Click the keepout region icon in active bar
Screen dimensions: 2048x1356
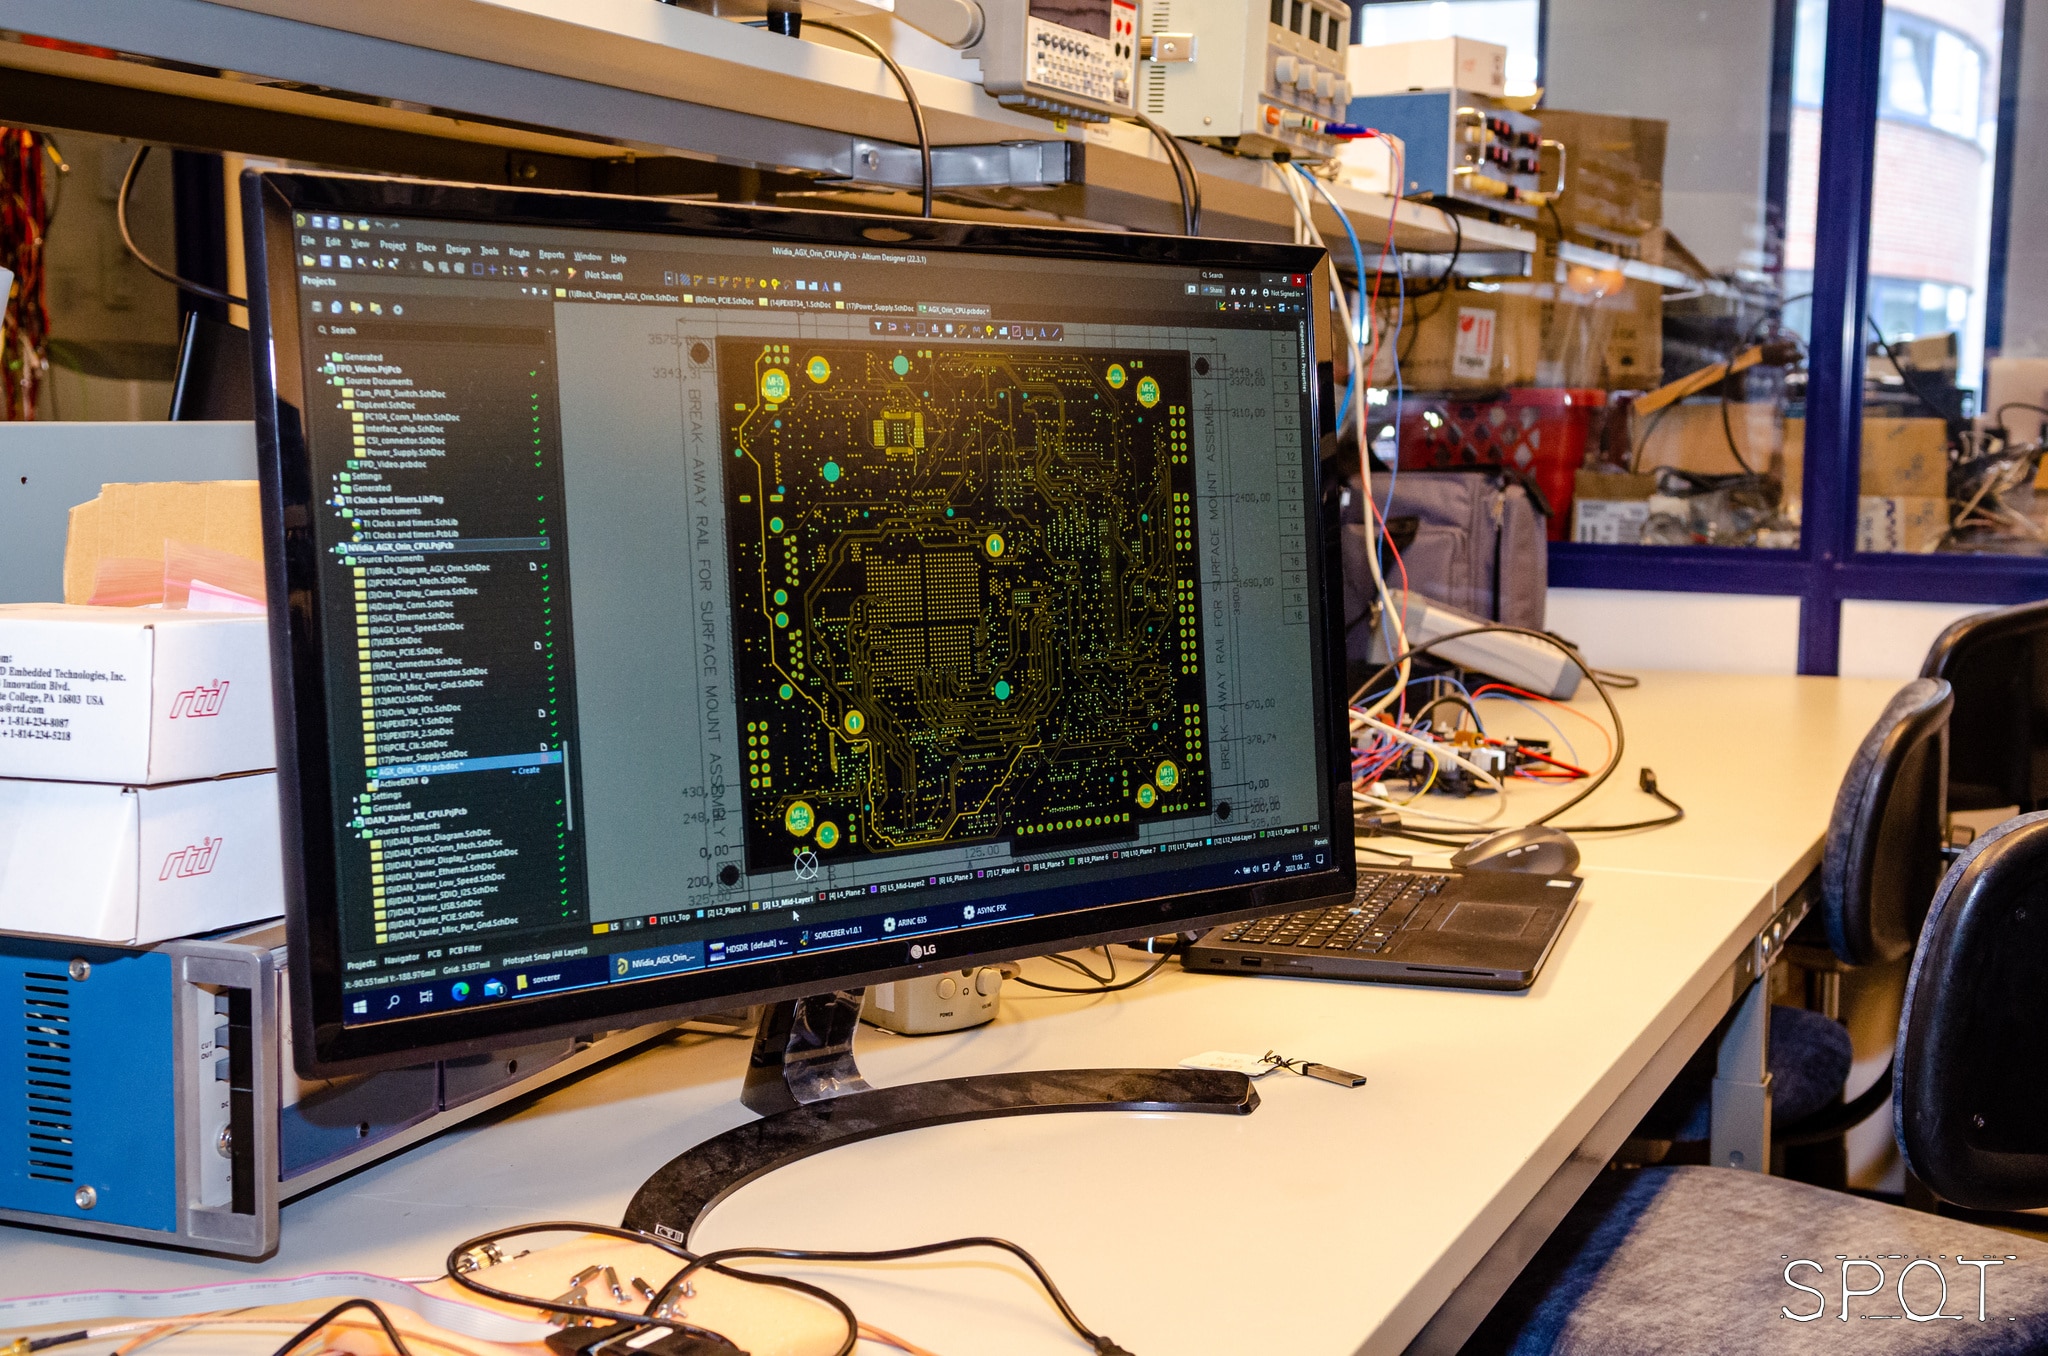(1016, 331)
